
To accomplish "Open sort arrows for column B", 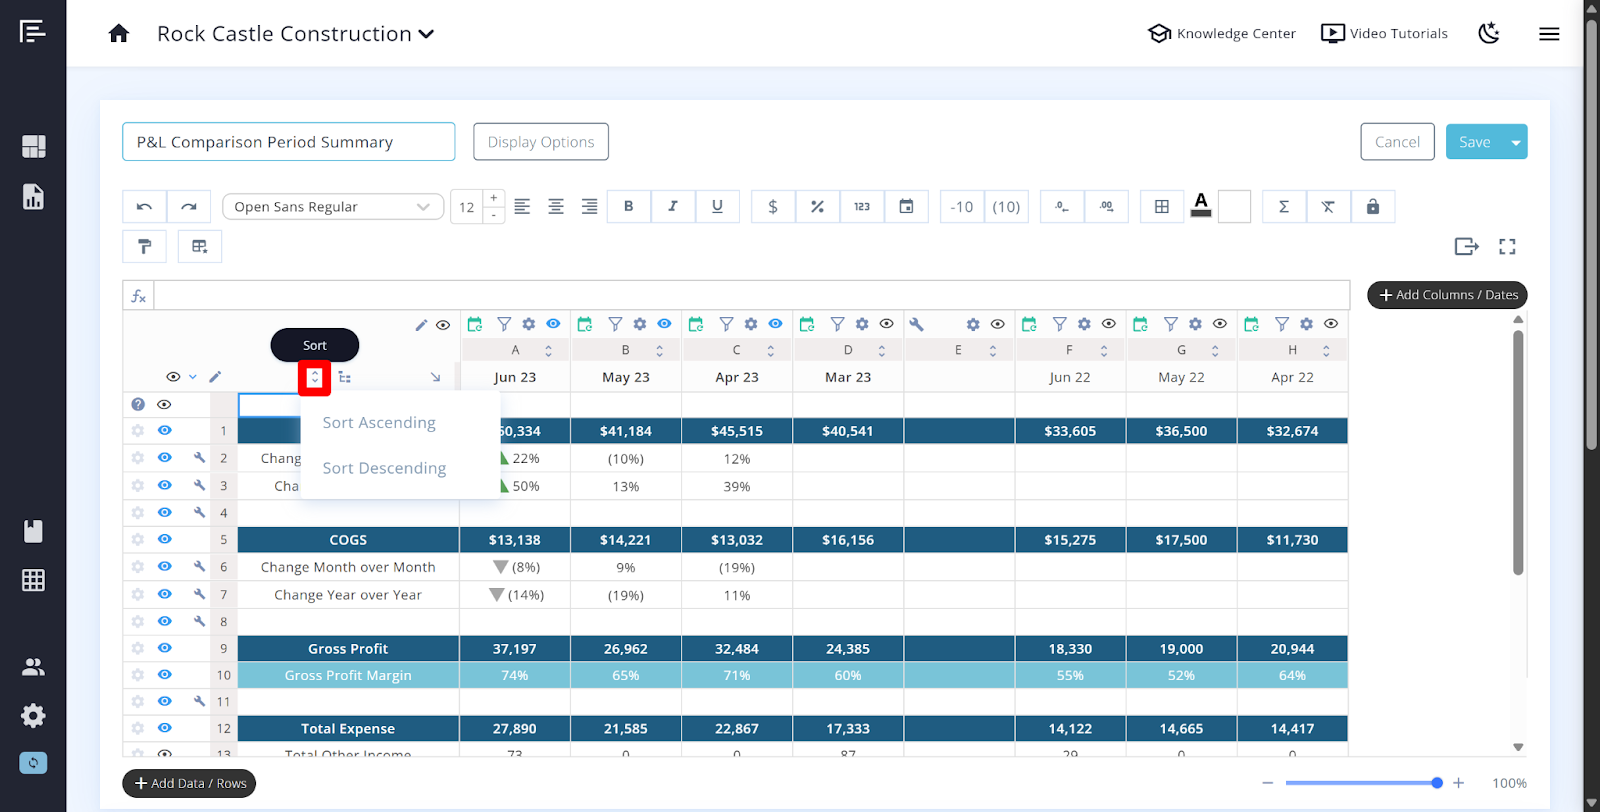I will [x=660, y=351].
